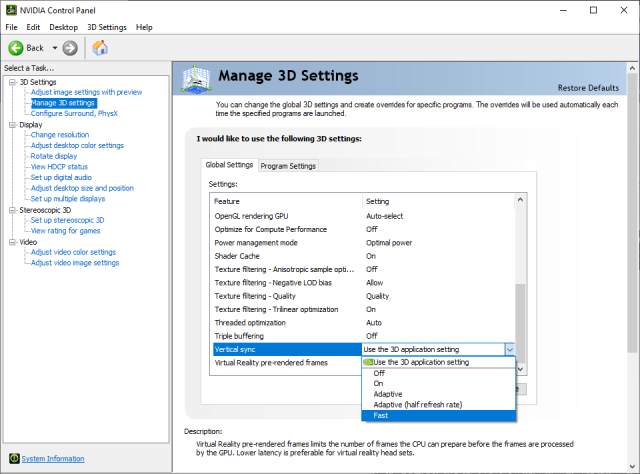Select the Power management mode row
This screenshot has height=474, width=640.
364,243
